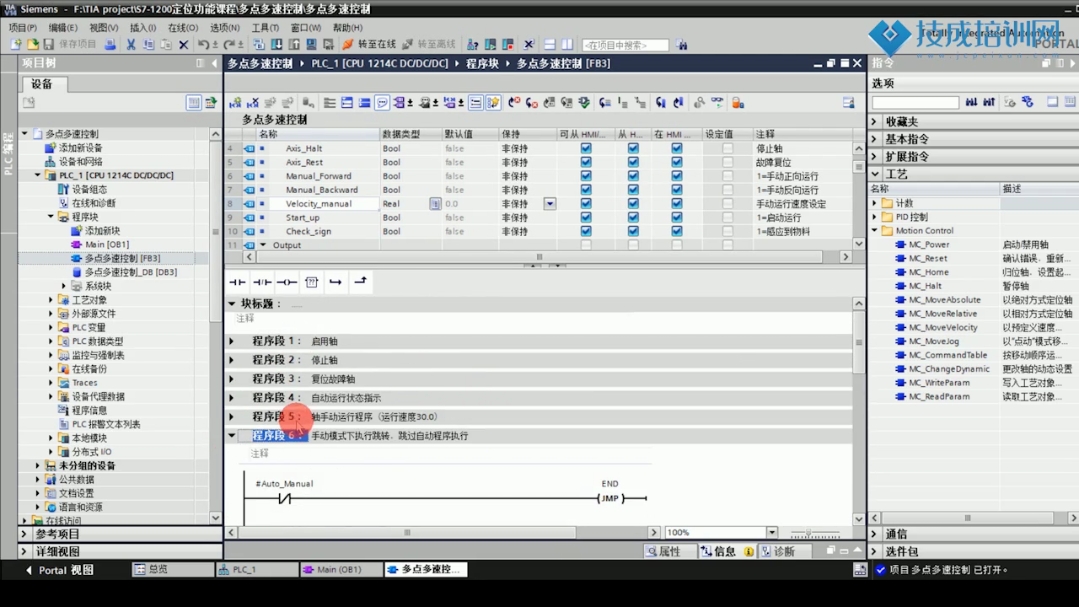Click the close branch icon
Image resolution: width=1079 pixels, height=607 pixels.
[x=361, y=281]
